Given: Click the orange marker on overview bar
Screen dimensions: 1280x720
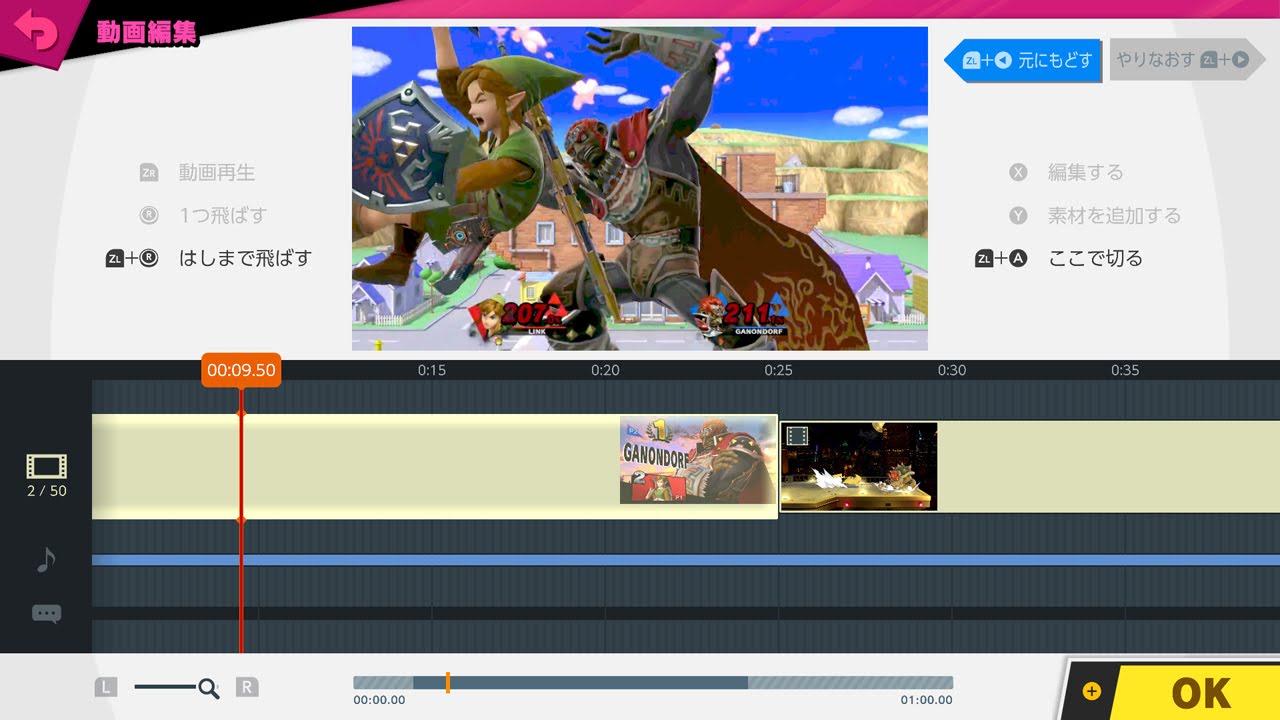Looking at the screenshot, I should pyautogui.click(x=448, y=683).
